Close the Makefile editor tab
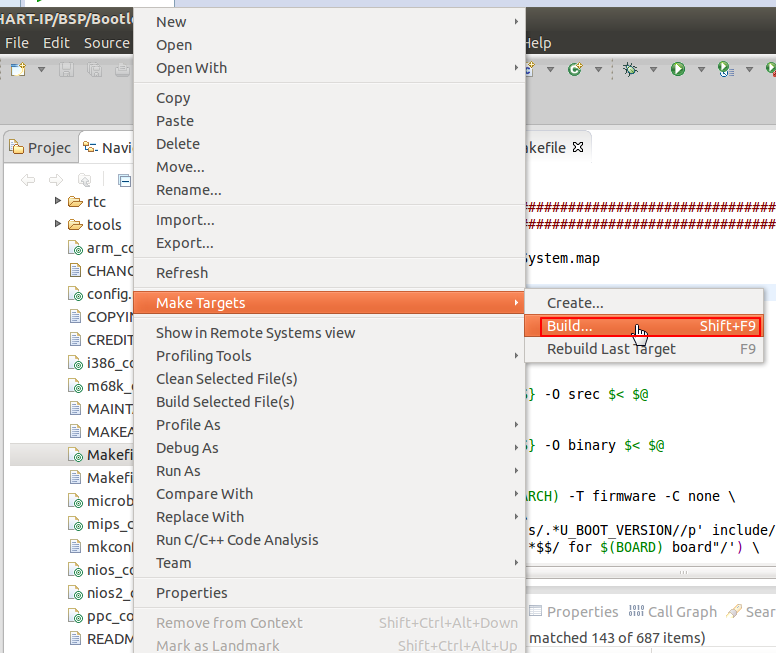This screenshot has height=653, width=776. (x=578, y=147)
